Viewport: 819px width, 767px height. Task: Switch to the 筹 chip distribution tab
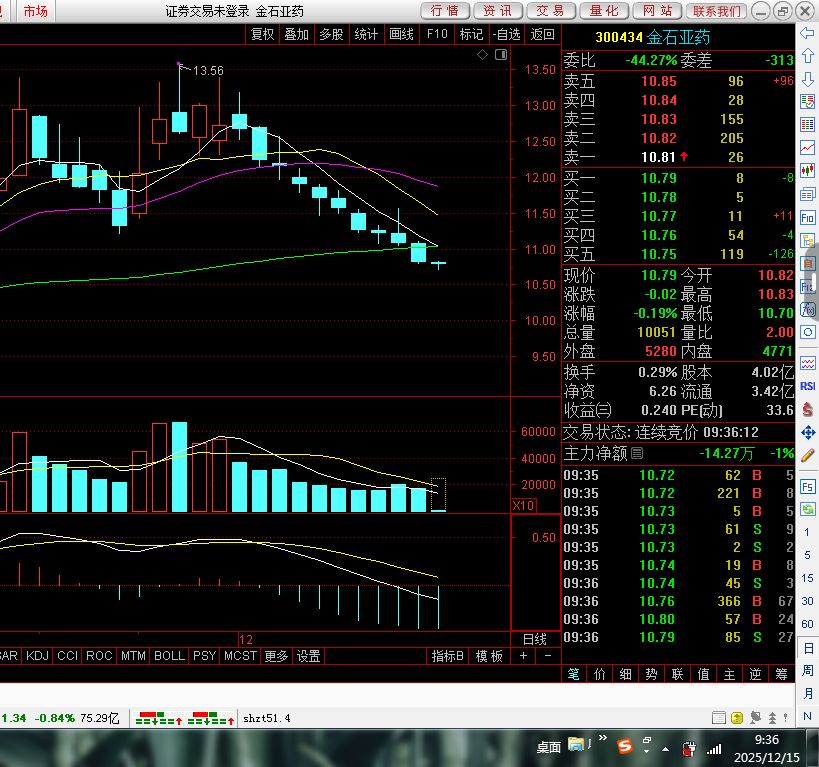[781, 674]
